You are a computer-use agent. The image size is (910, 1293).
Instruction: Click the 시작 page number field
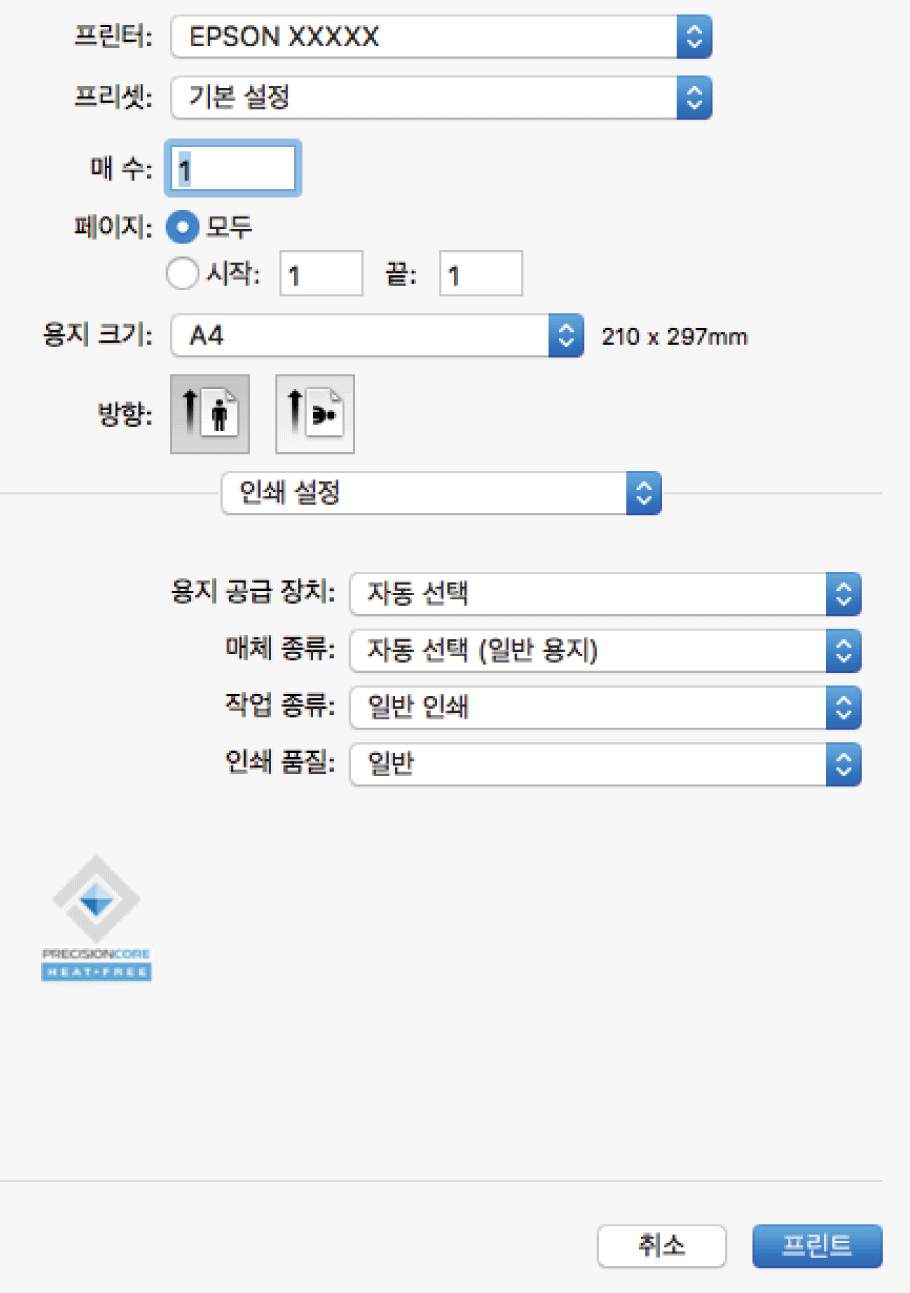pos(321,274)
